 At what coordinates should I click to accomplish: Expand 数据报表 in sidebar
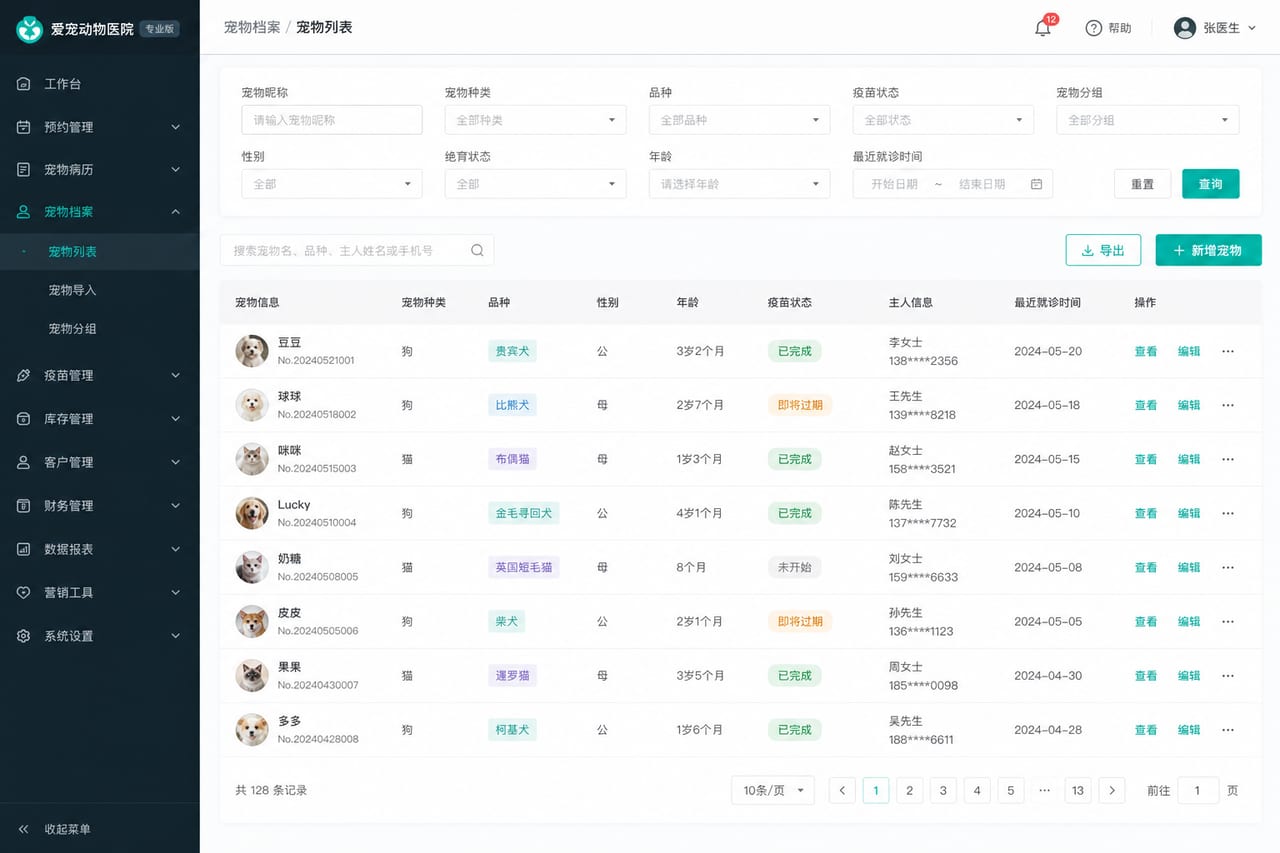(100, 549)
